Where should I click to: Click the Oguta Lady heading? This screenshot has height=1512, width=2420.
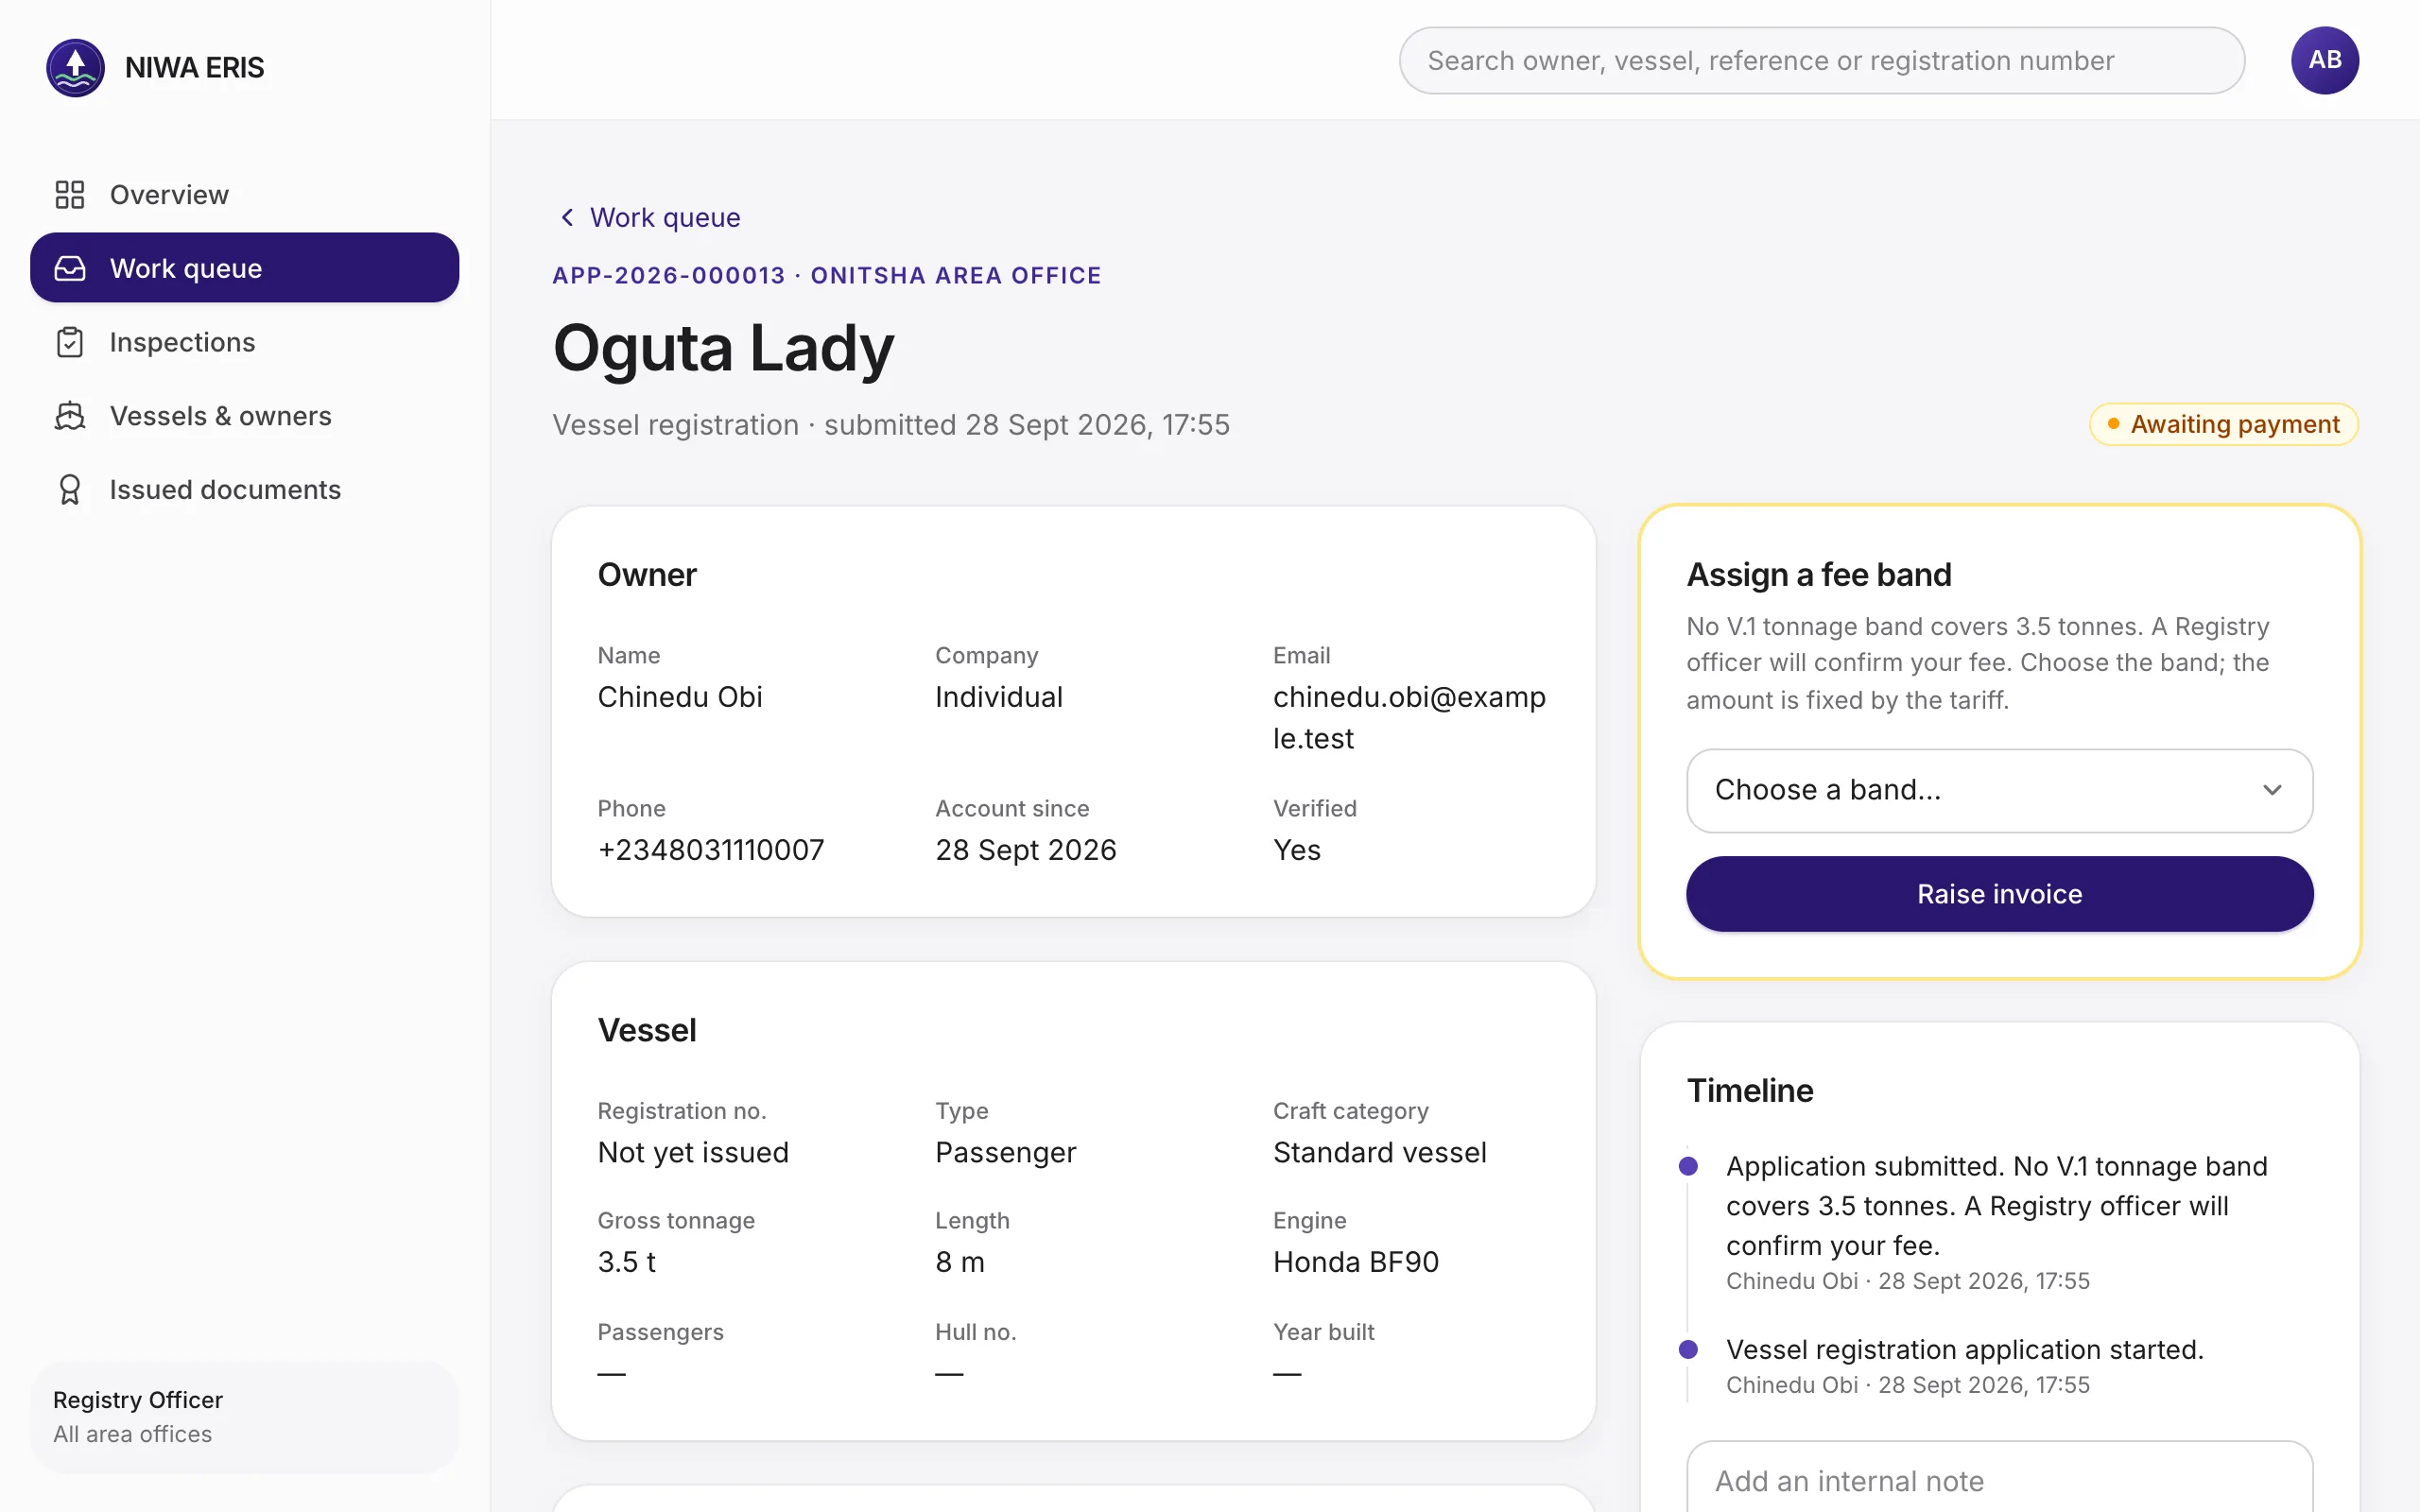click(723, 348)
